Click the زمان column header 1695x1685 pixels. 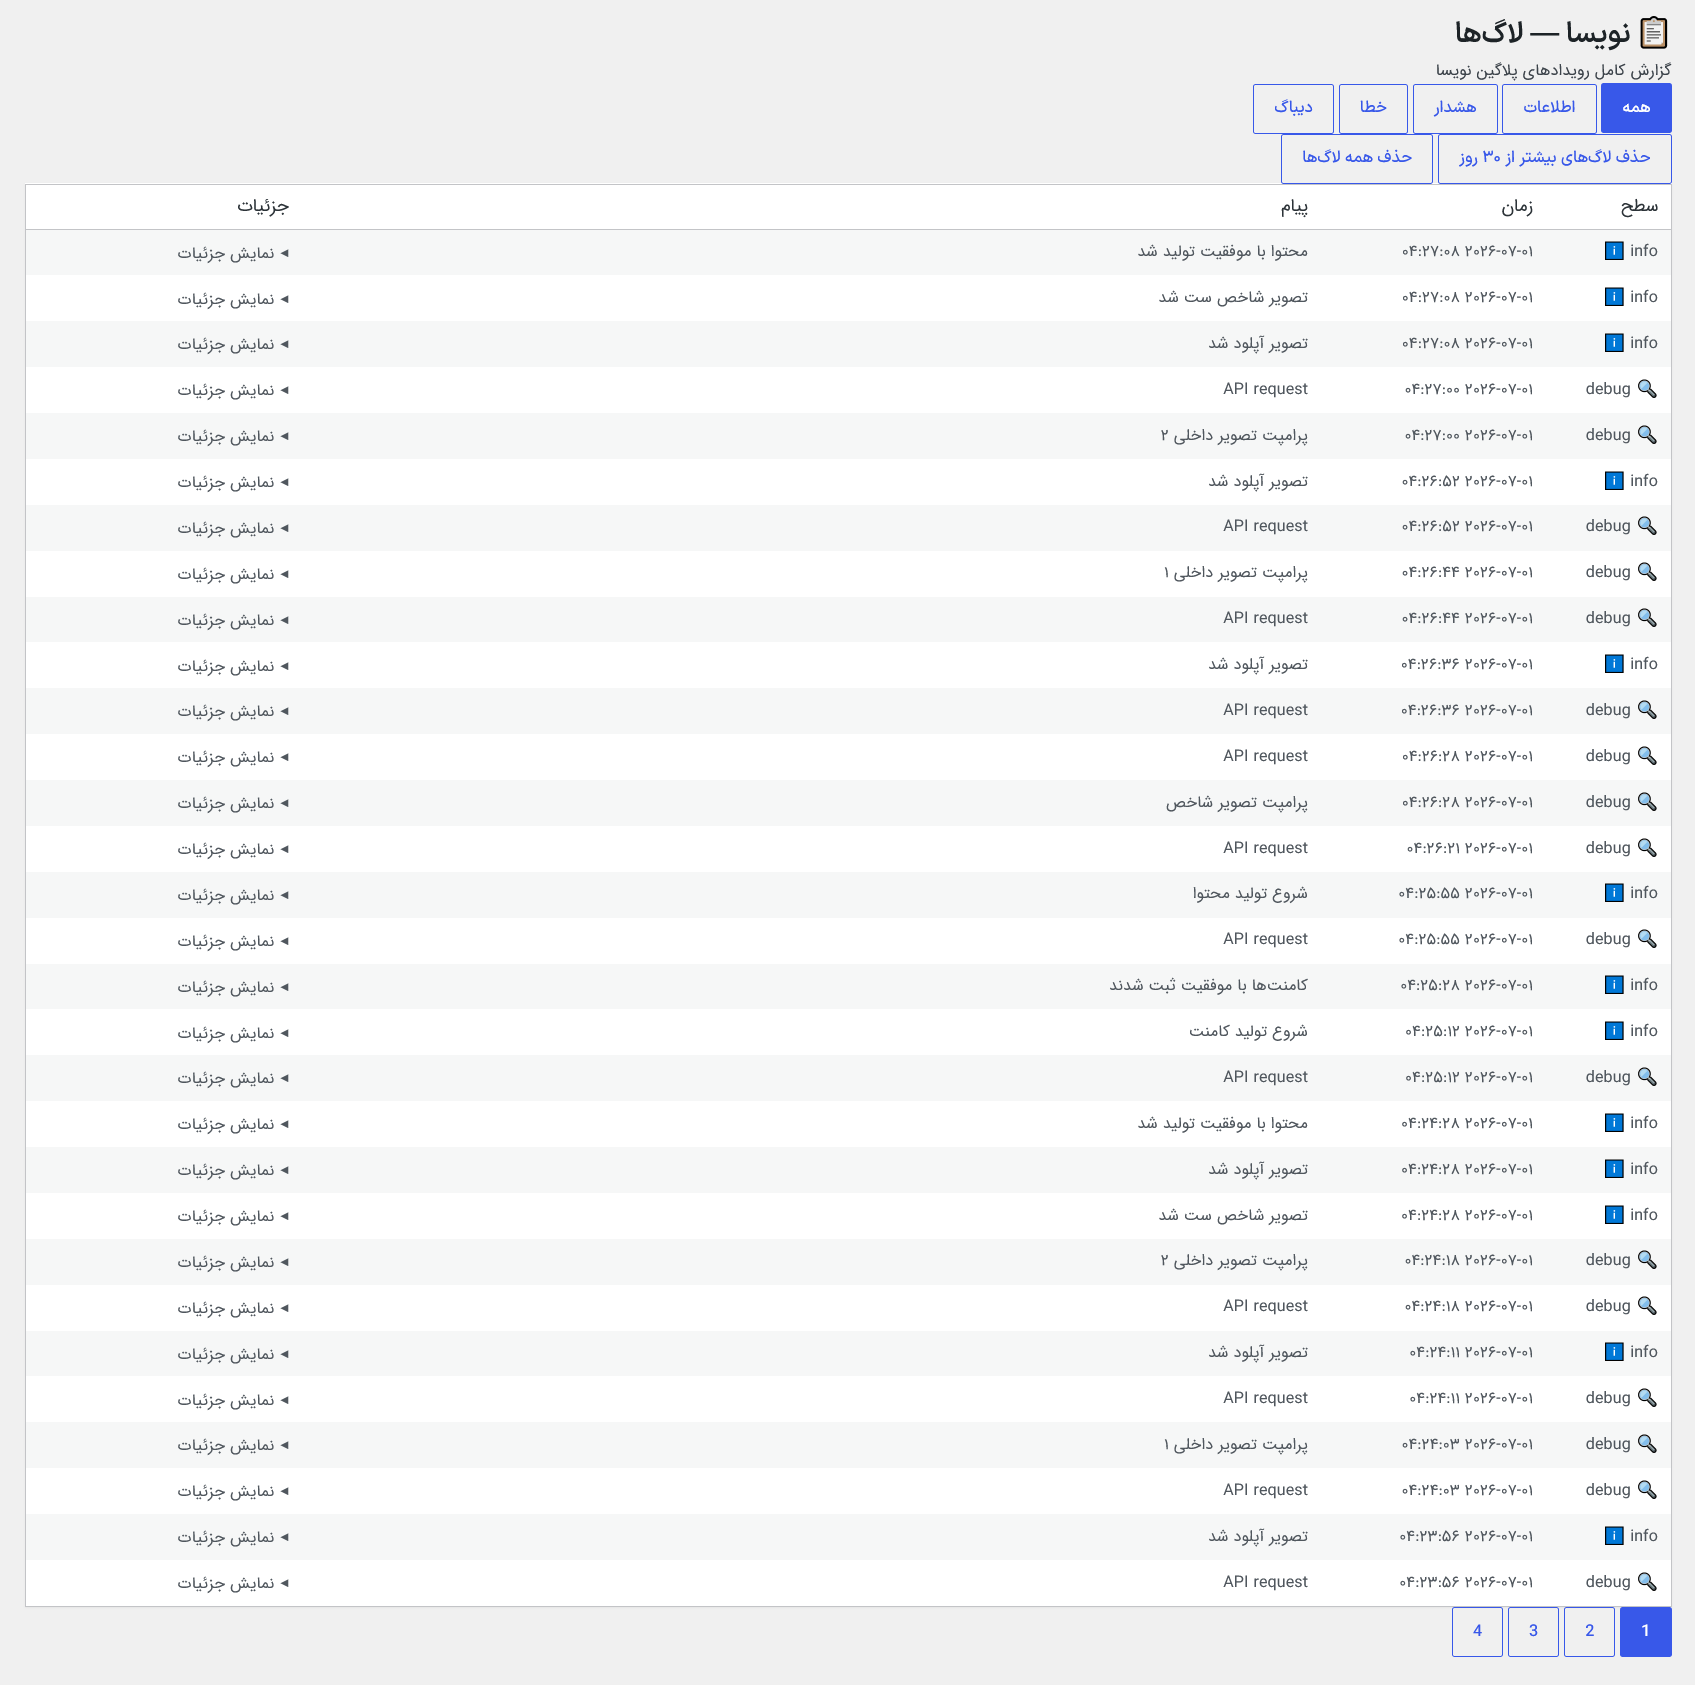point(1516,207)
